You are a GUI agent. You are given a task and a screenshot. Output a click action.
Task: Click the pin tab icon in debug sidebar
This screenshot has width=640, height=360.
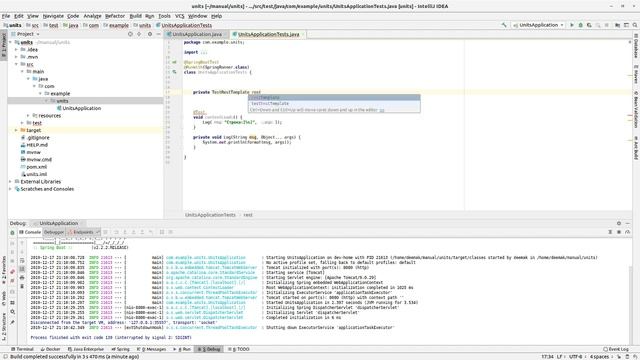coord(12,322)
